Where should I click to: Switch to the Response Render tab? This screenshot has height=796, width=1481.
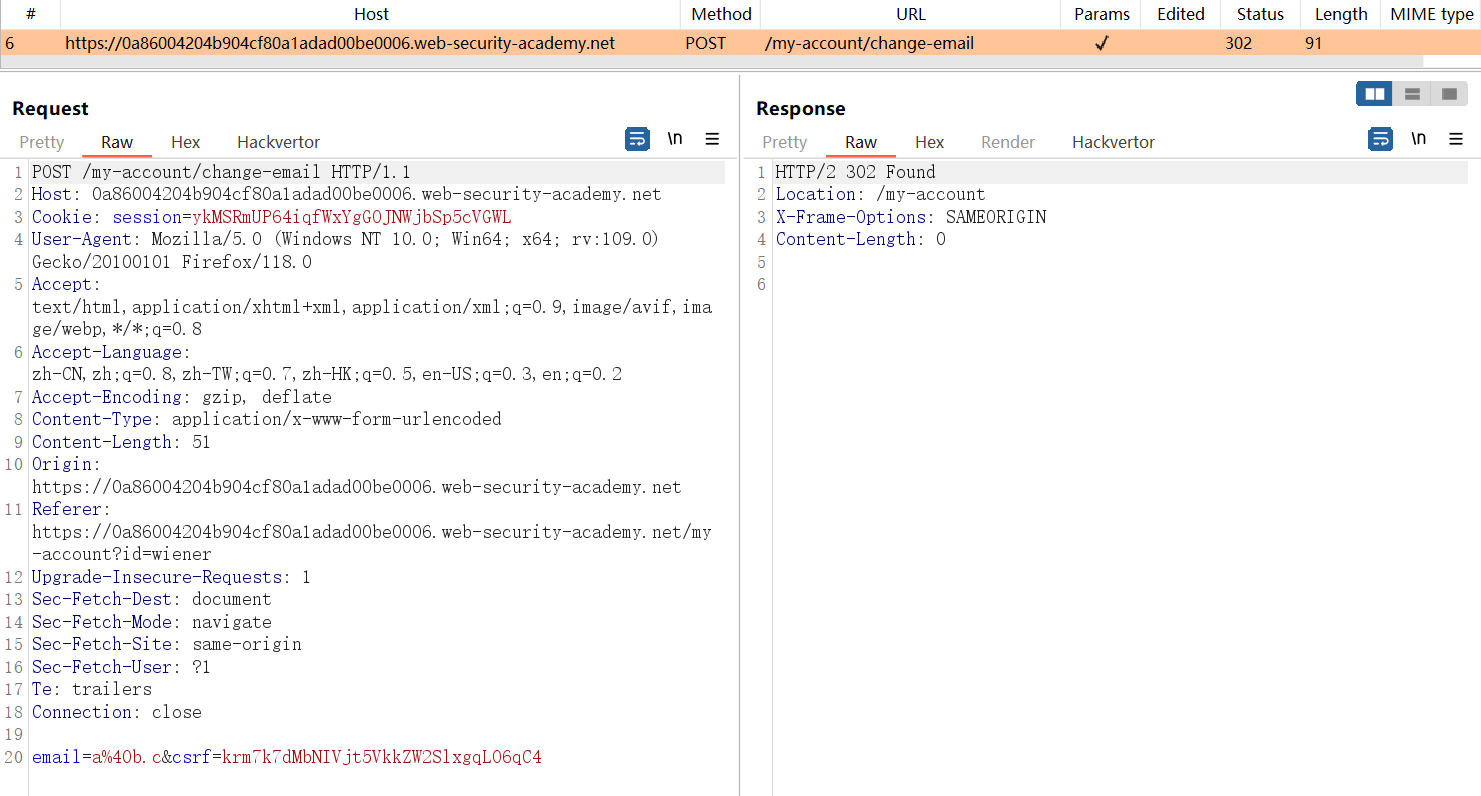pyautogui.click(x=1007, y=142)
